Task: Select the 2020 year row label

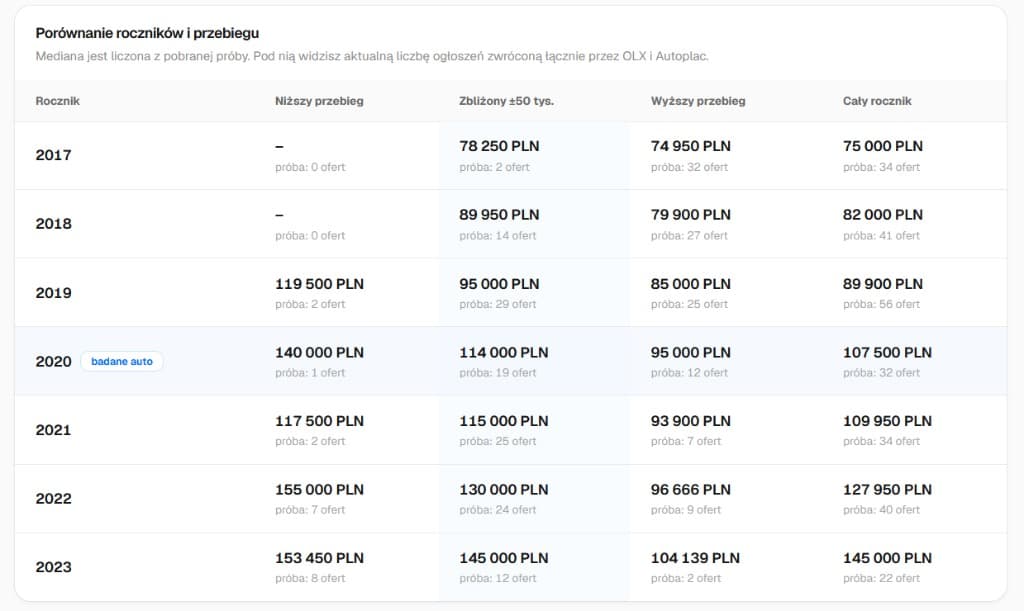Action: tap(53, 361)
